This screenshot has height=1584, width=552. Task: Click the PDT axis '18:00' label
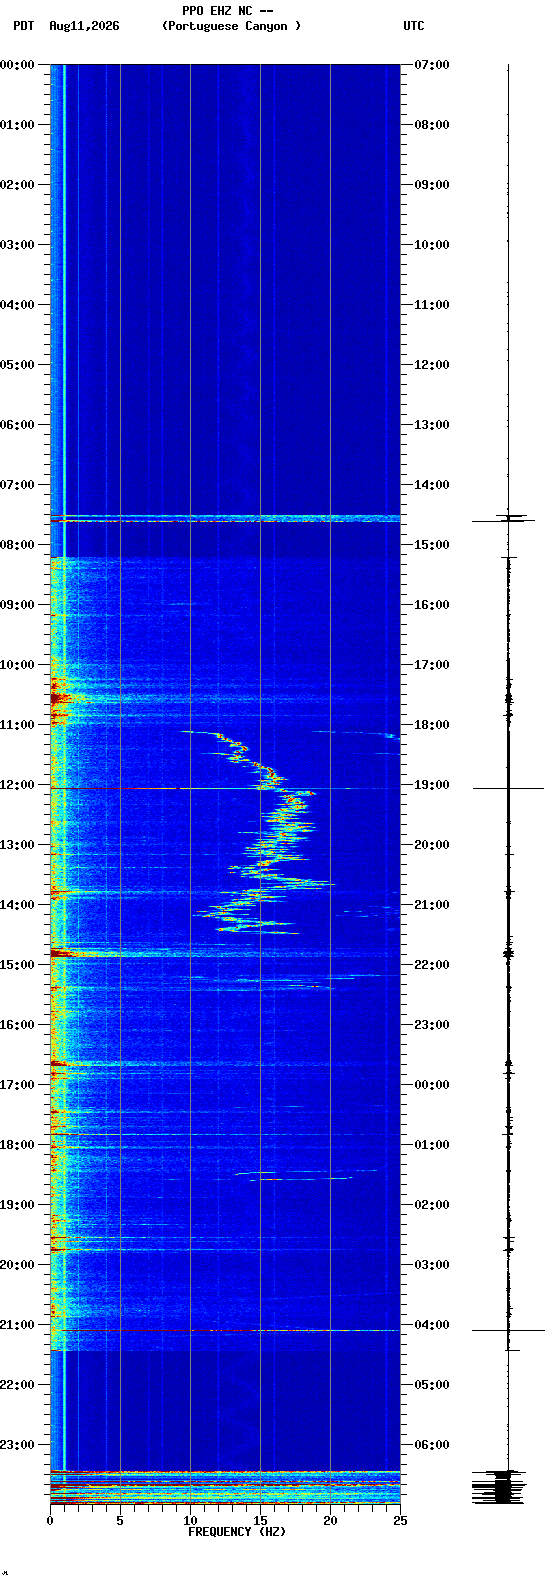[x=18, y=1145]
